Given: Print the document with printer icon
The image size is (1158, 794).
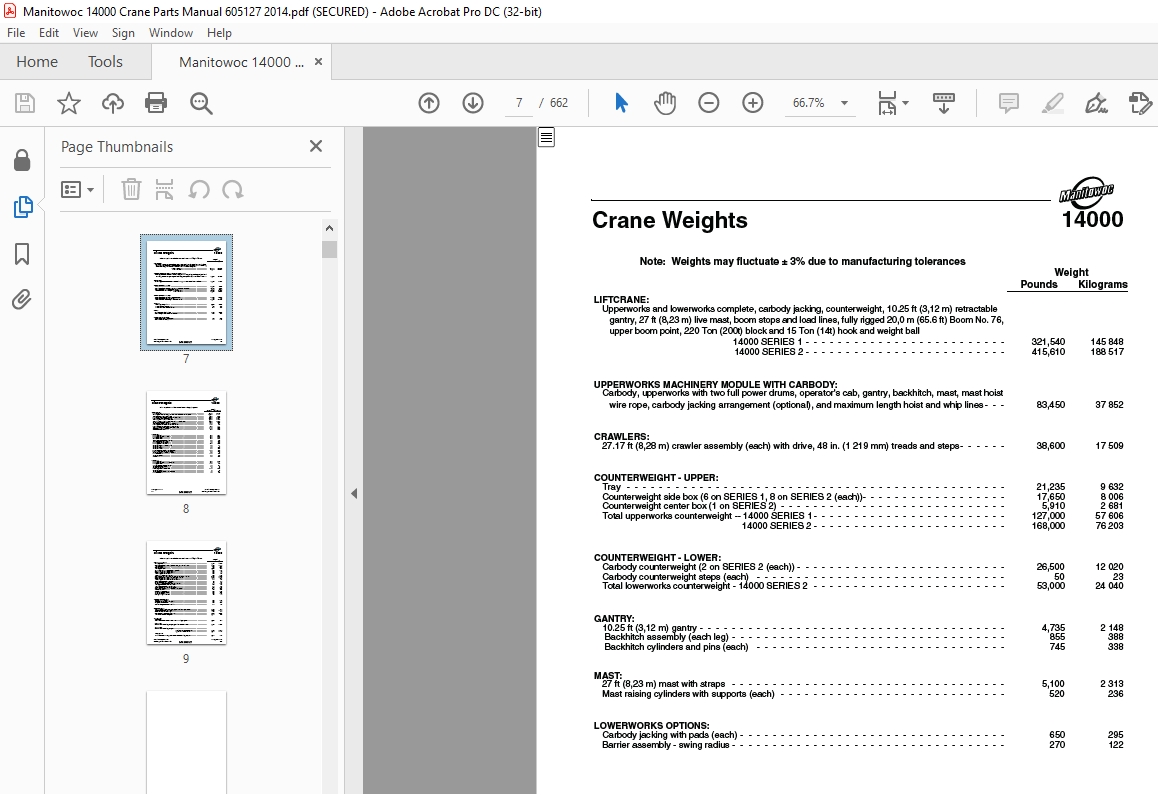Looking at the screenshot, I should point(156,103).
